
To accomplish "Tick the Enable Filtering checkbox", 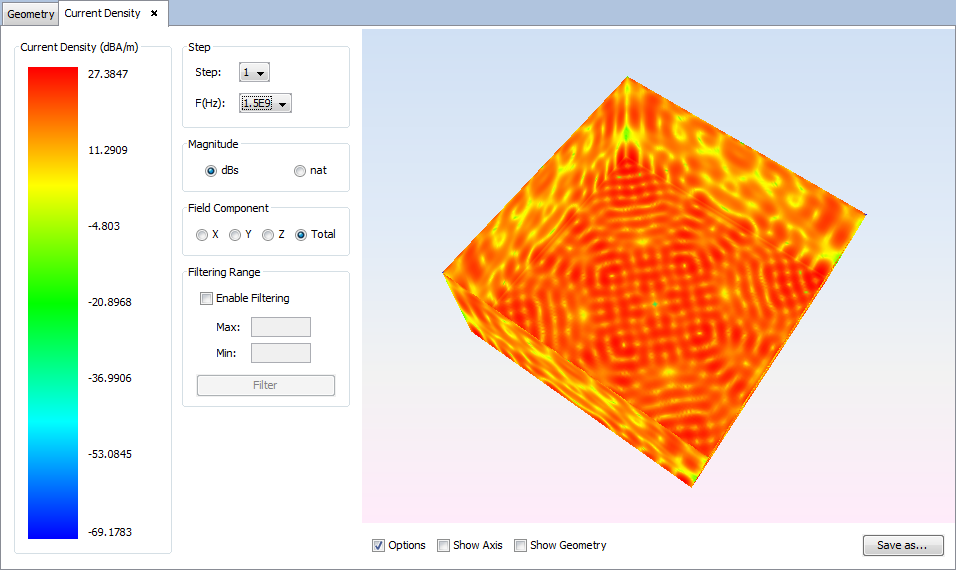I will pyautogui.click(x=207, y=298).
